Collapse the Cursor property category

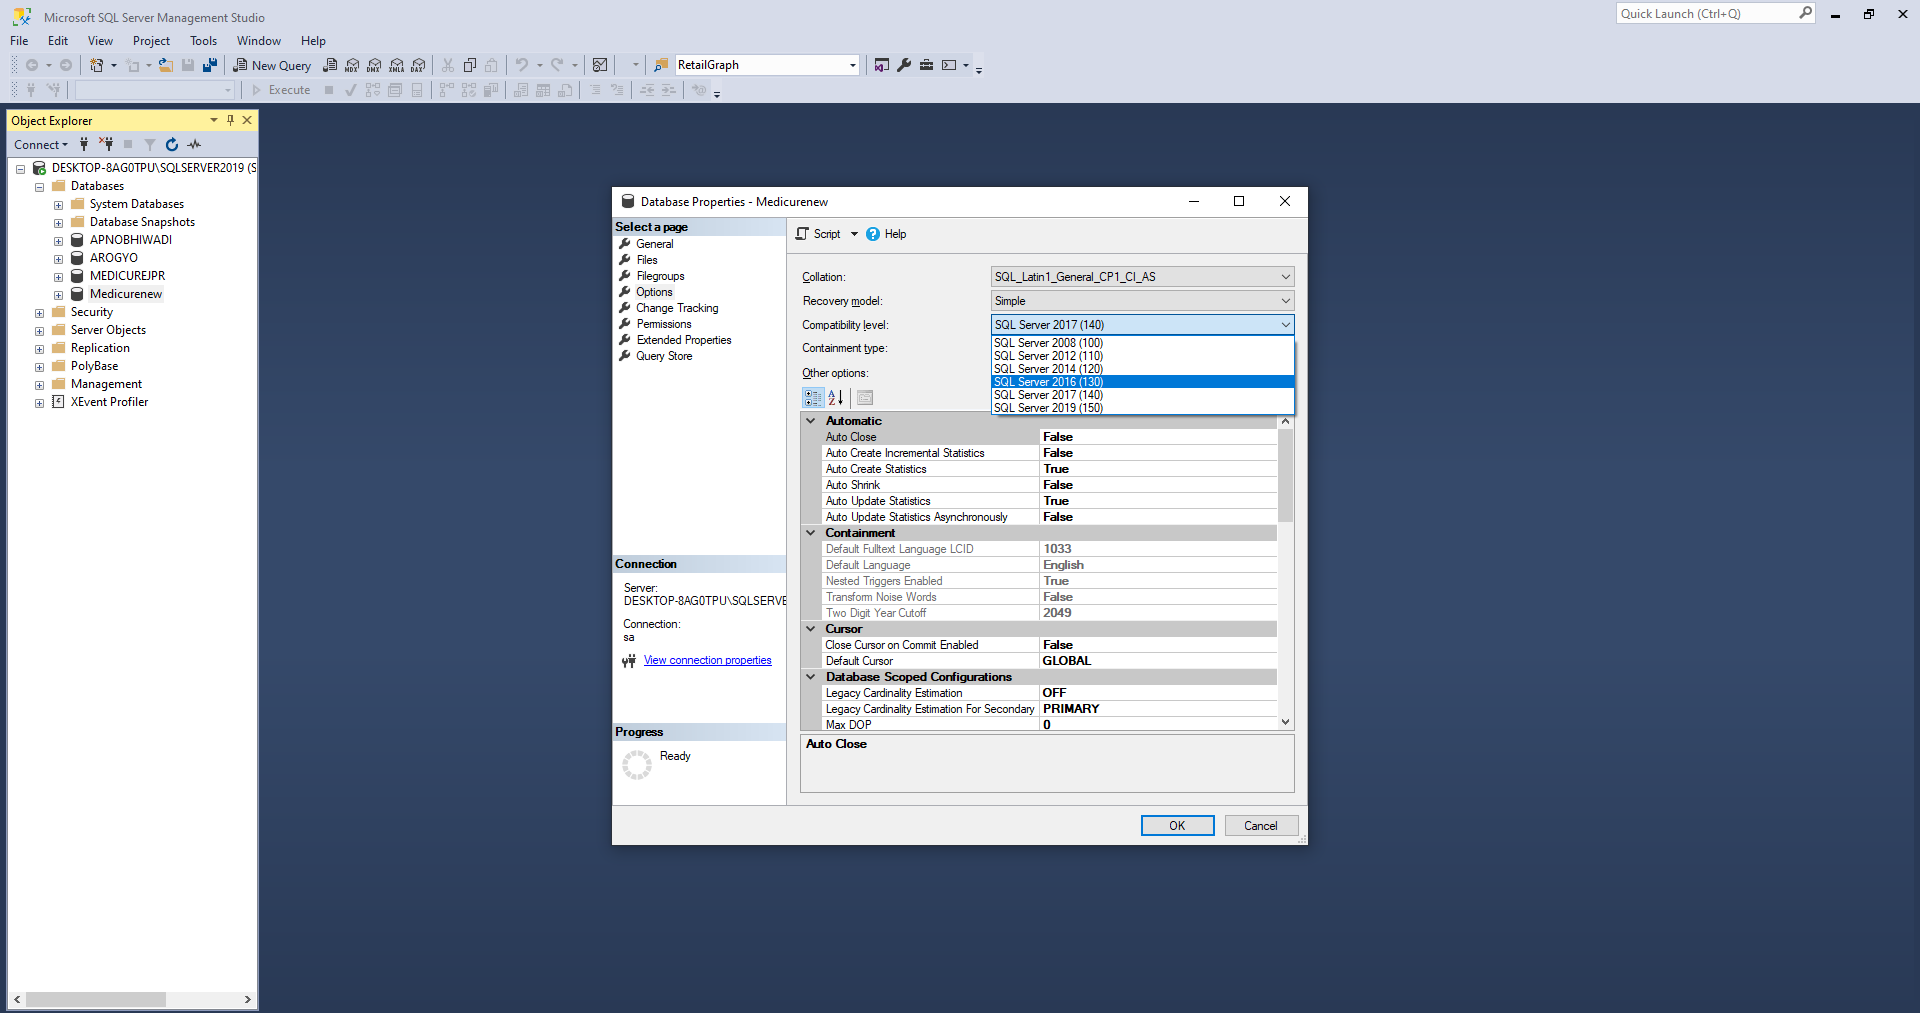811,629
